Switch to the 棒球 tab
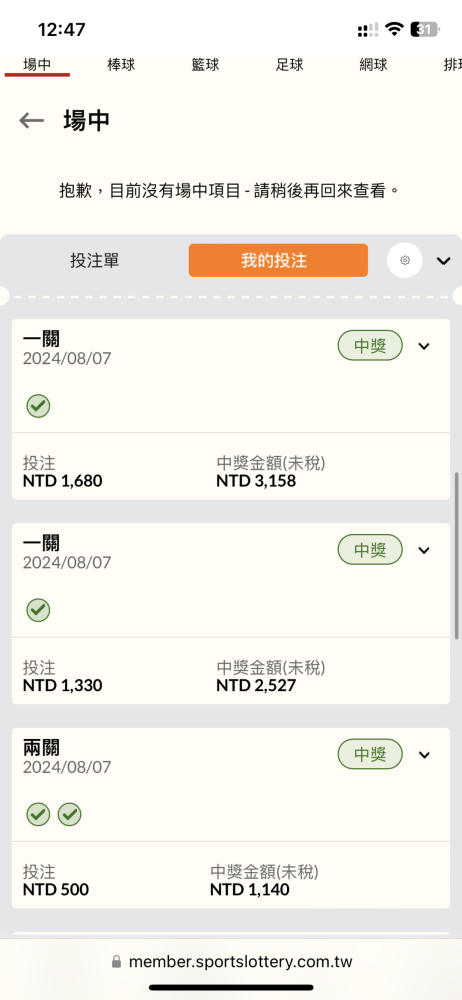This screenshot has height=1000, width=462. (121, 65)
